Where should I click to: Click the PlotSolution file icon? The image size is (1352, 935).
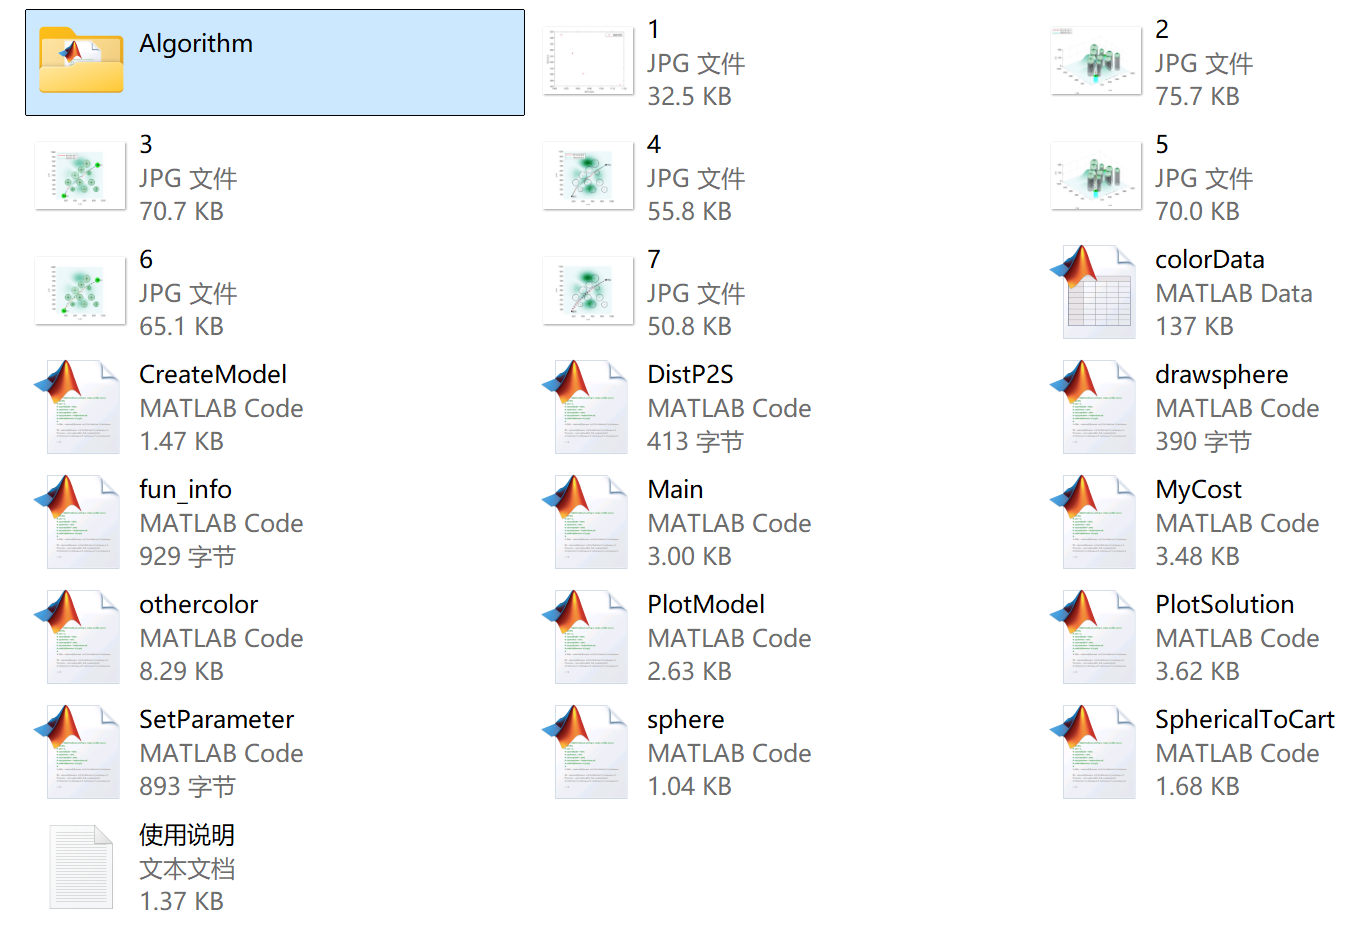(1095, 637)
